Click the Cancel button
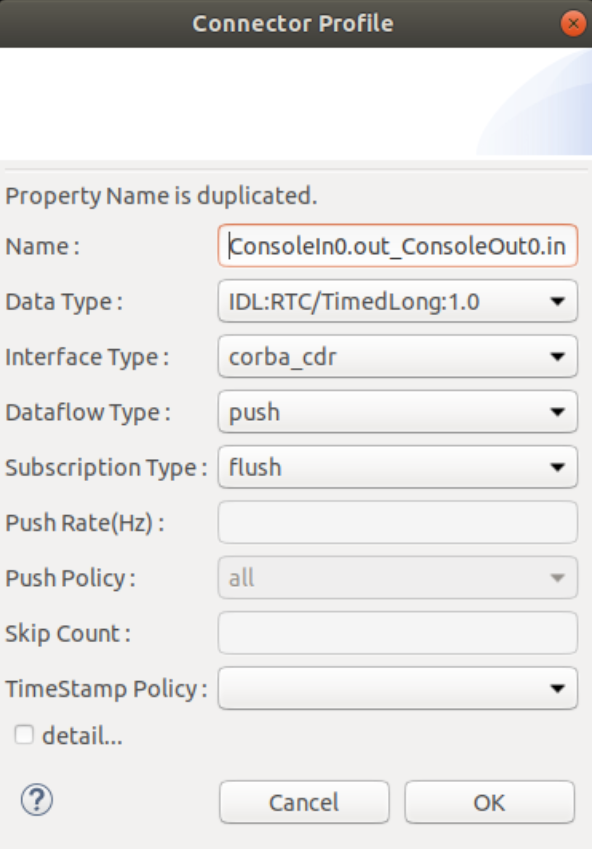 (x=304, y=802)
